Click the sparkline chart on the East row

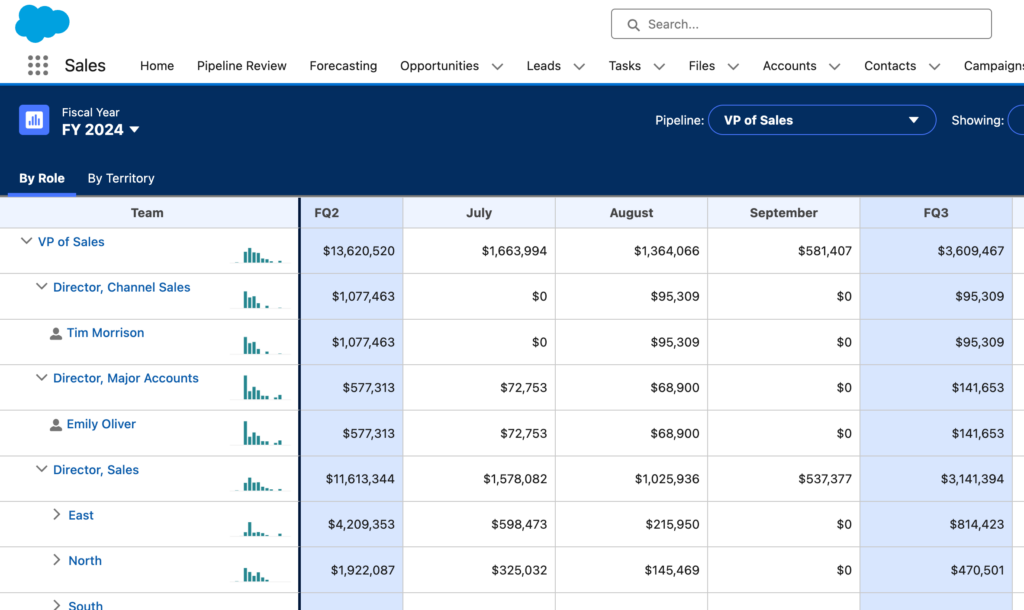(x=258, y=528)
